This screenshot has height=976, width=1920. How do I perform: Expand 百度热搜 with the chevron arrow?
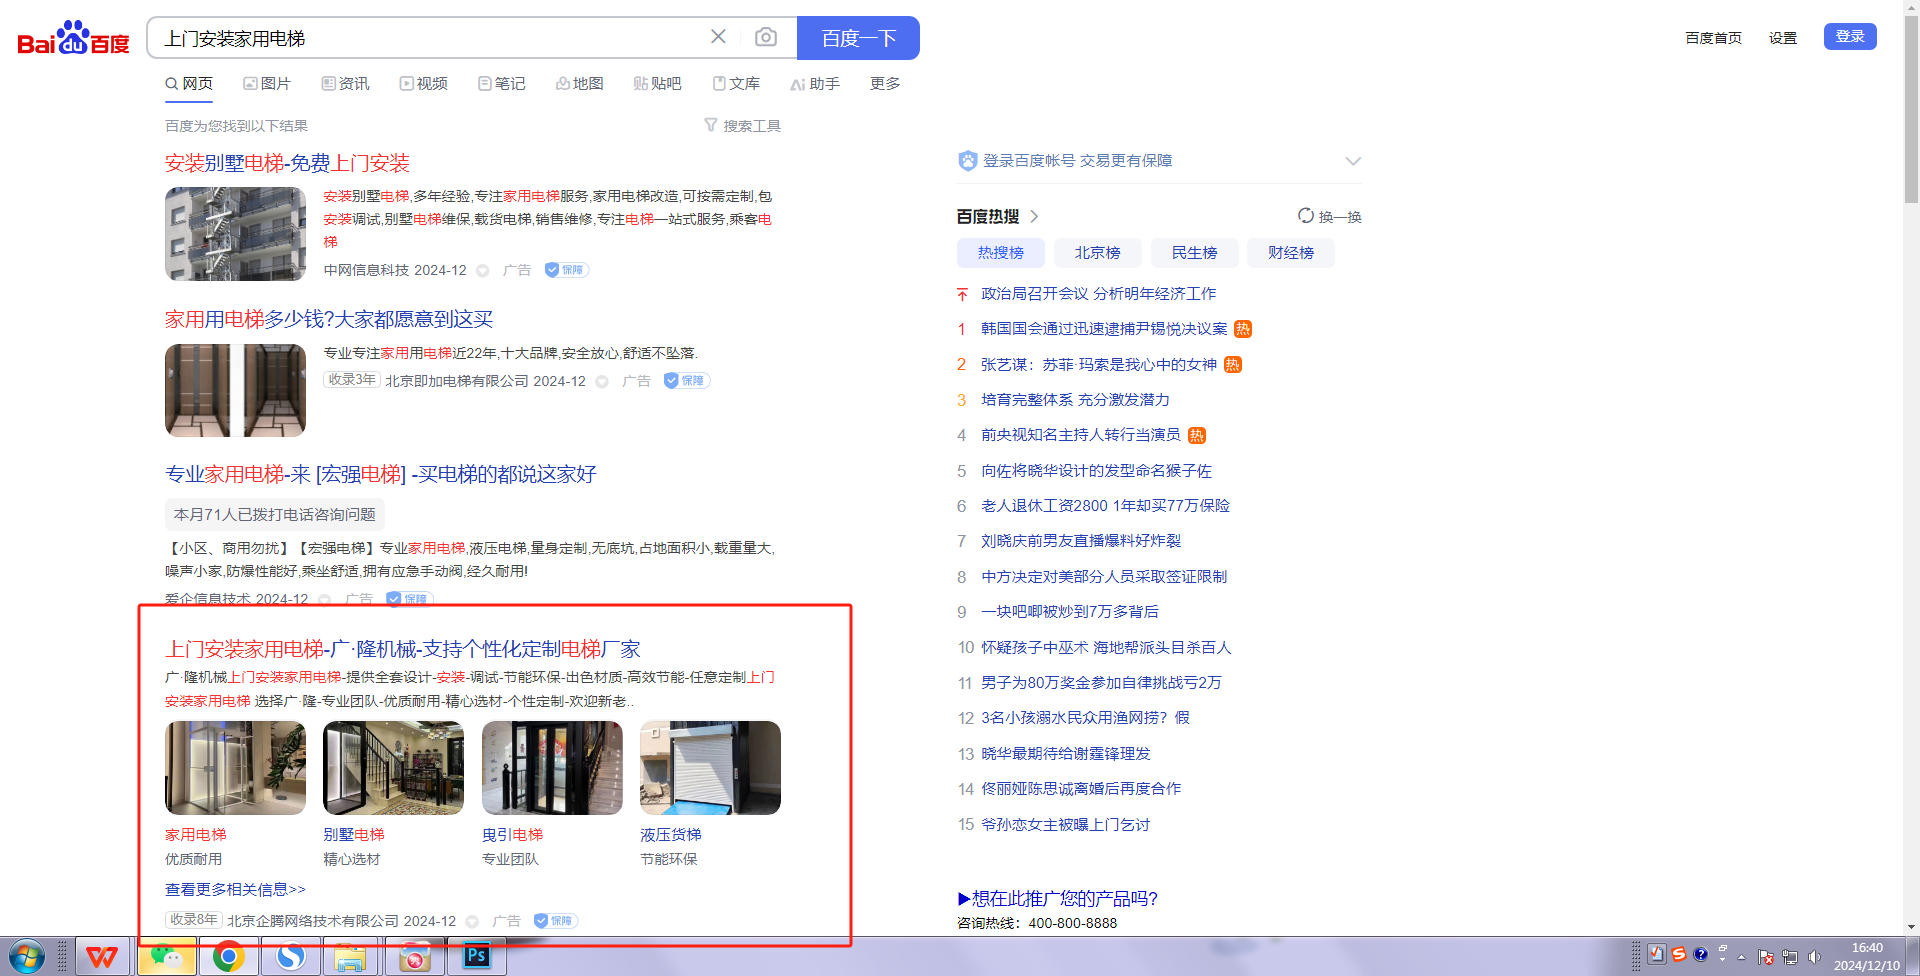(x=1035, y=217)
